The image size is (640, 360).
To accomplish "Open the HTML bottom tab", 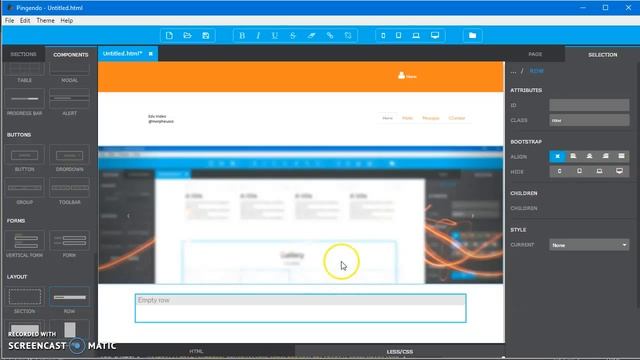I will pos(196,351).
